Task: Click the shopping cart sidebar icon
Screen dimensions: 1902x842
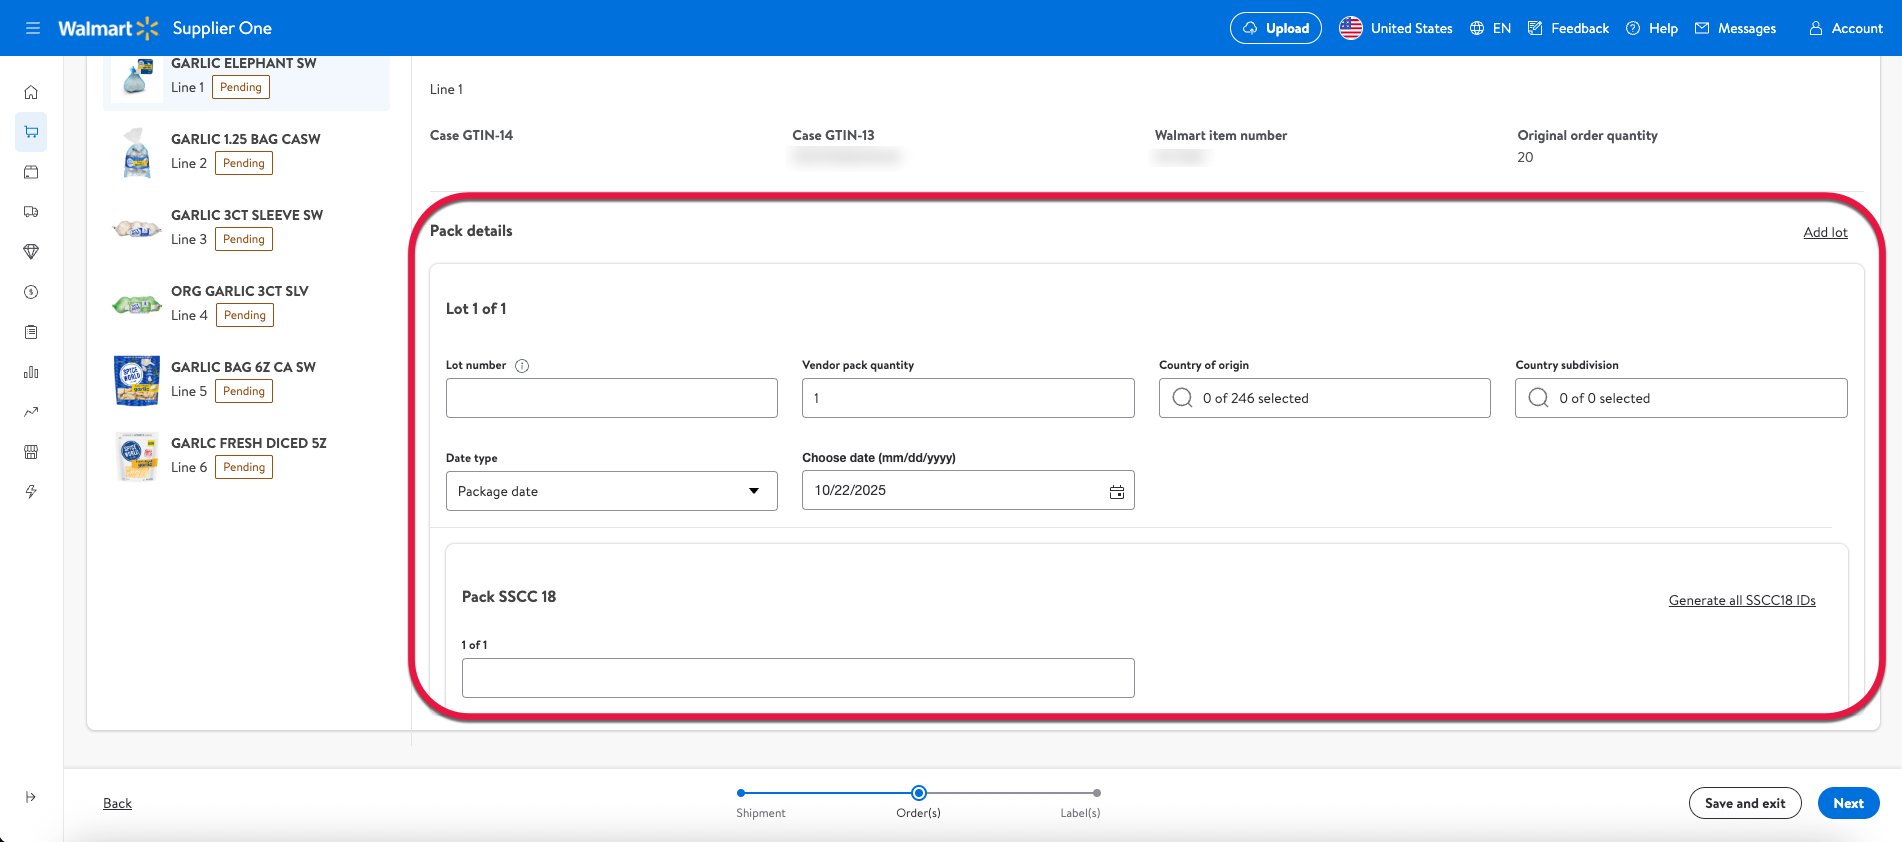Action: 31,132
